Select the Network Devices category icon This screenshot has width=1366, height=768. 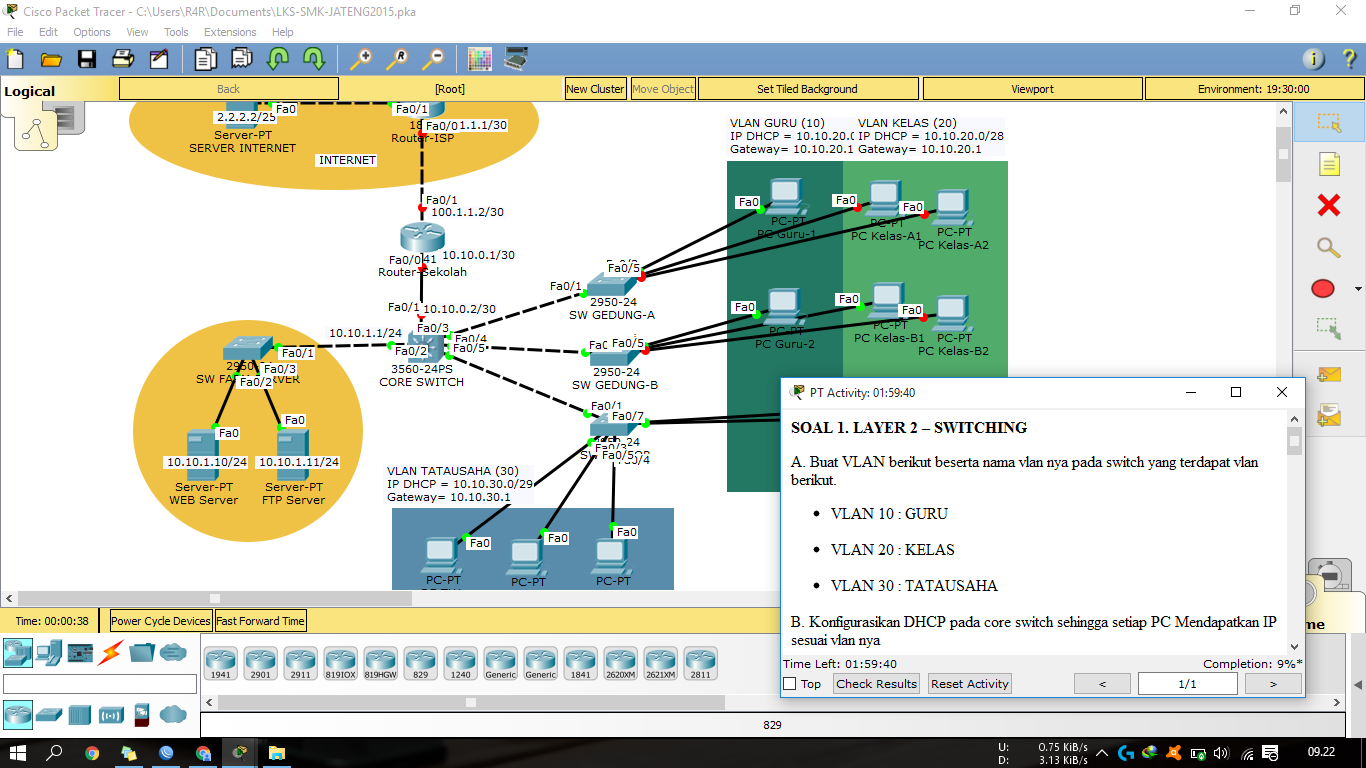(x=16, y=653)
